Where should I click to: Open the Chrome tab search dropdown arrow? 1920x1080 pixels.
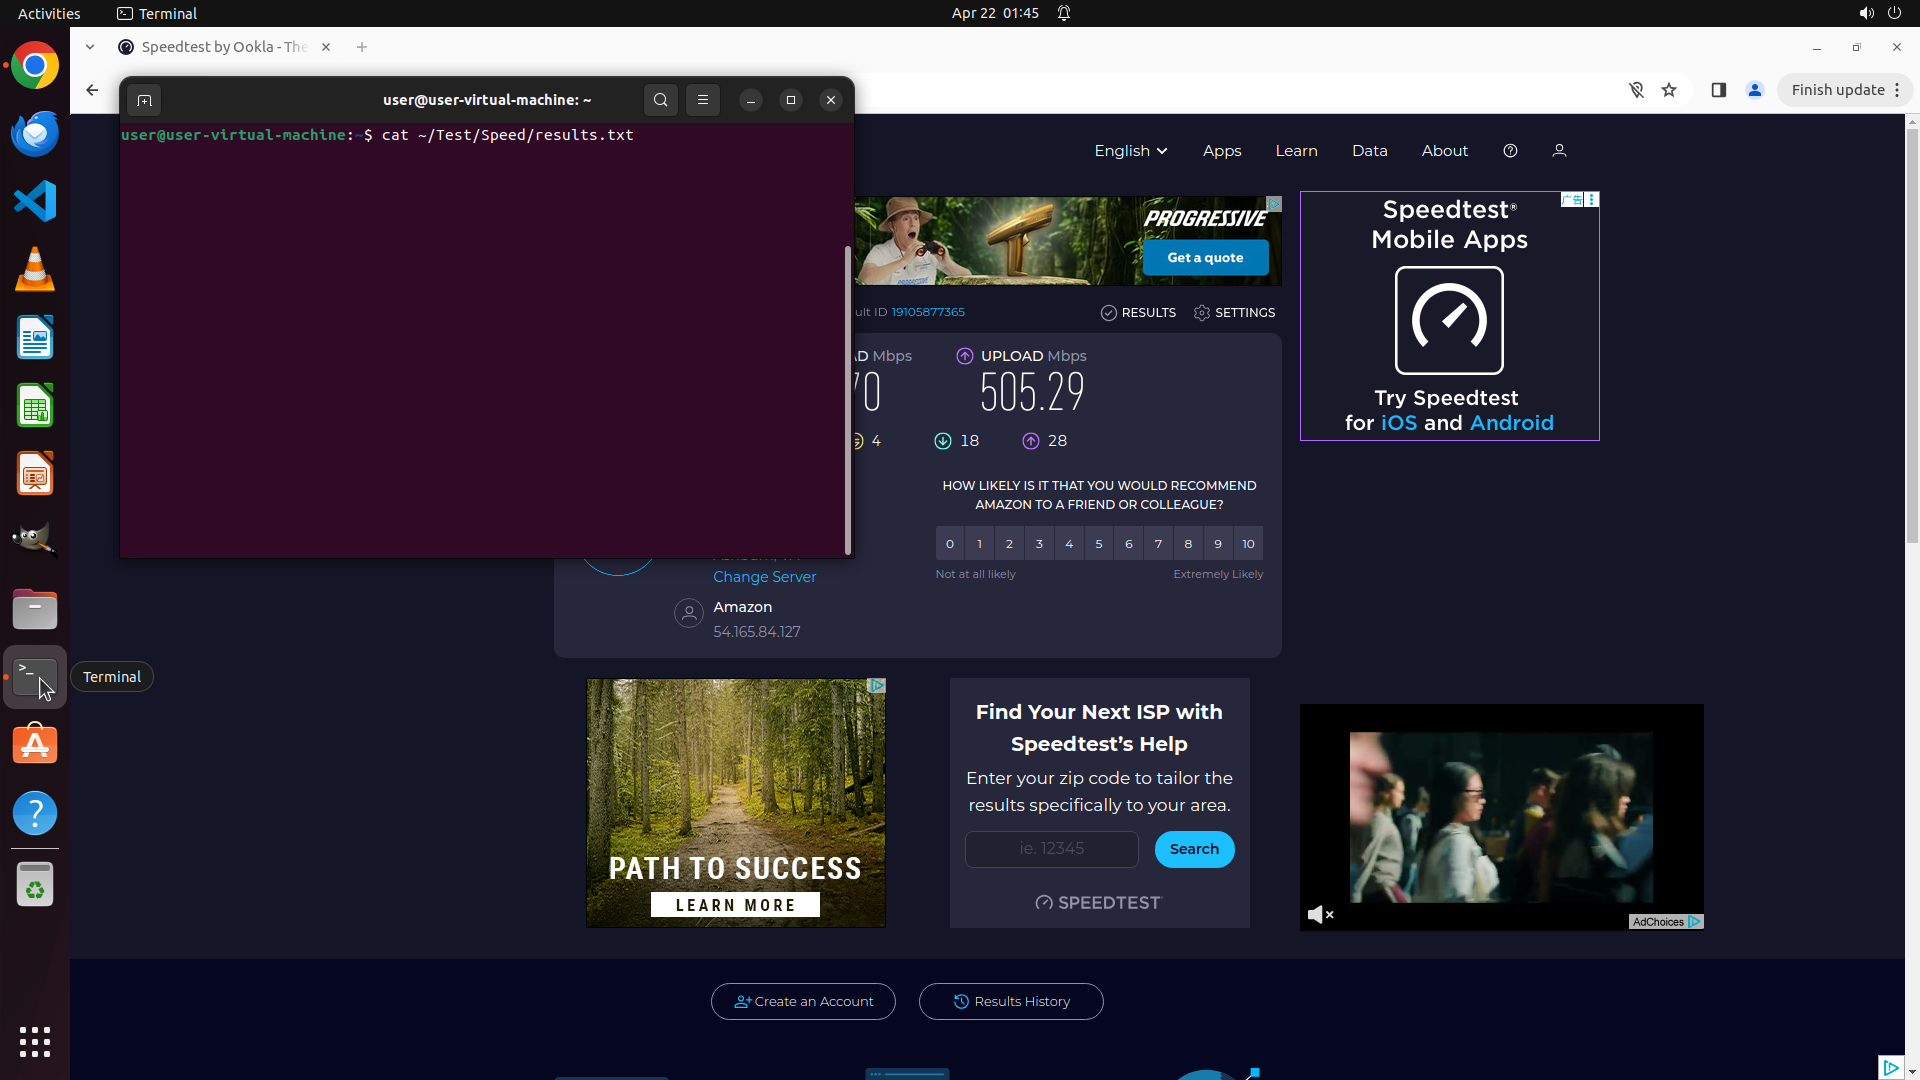point(90,47)
